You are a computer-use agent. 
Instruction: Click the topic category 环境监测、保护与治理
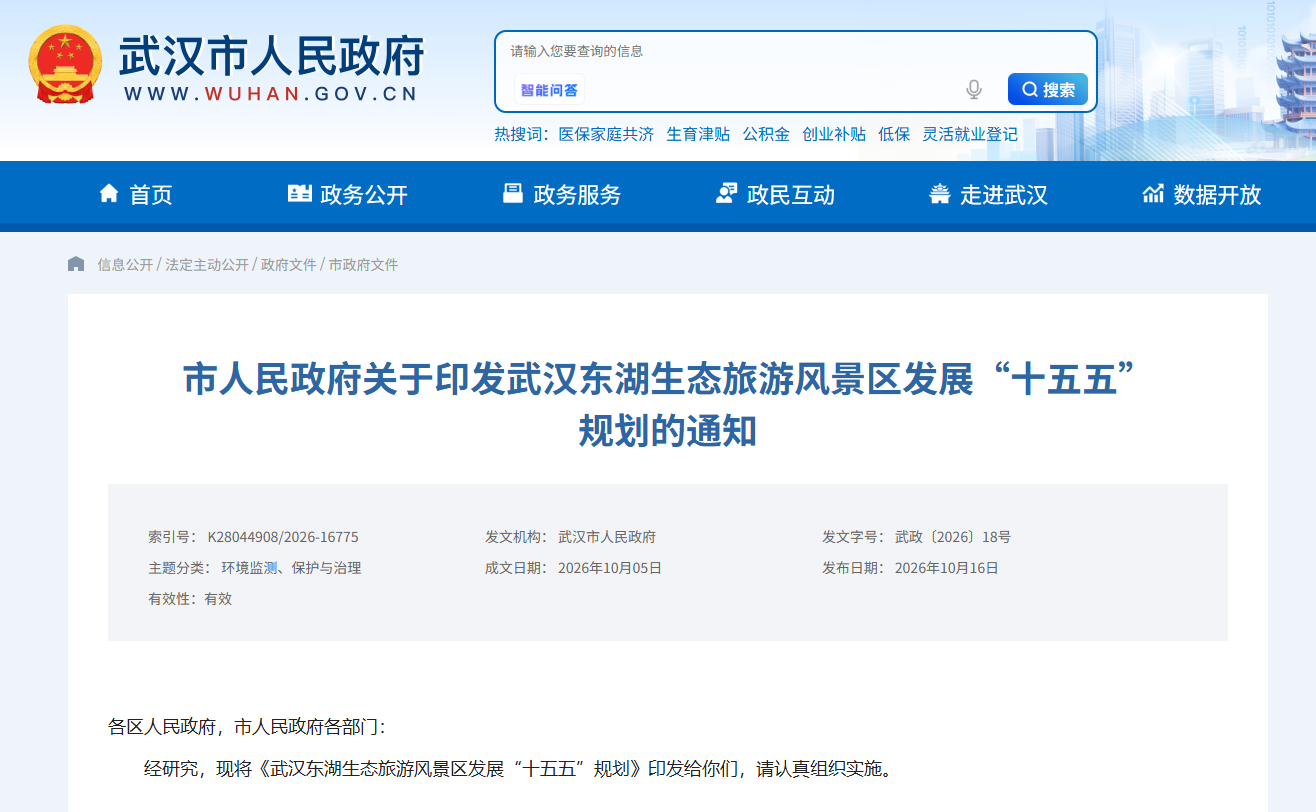(291, 568)
